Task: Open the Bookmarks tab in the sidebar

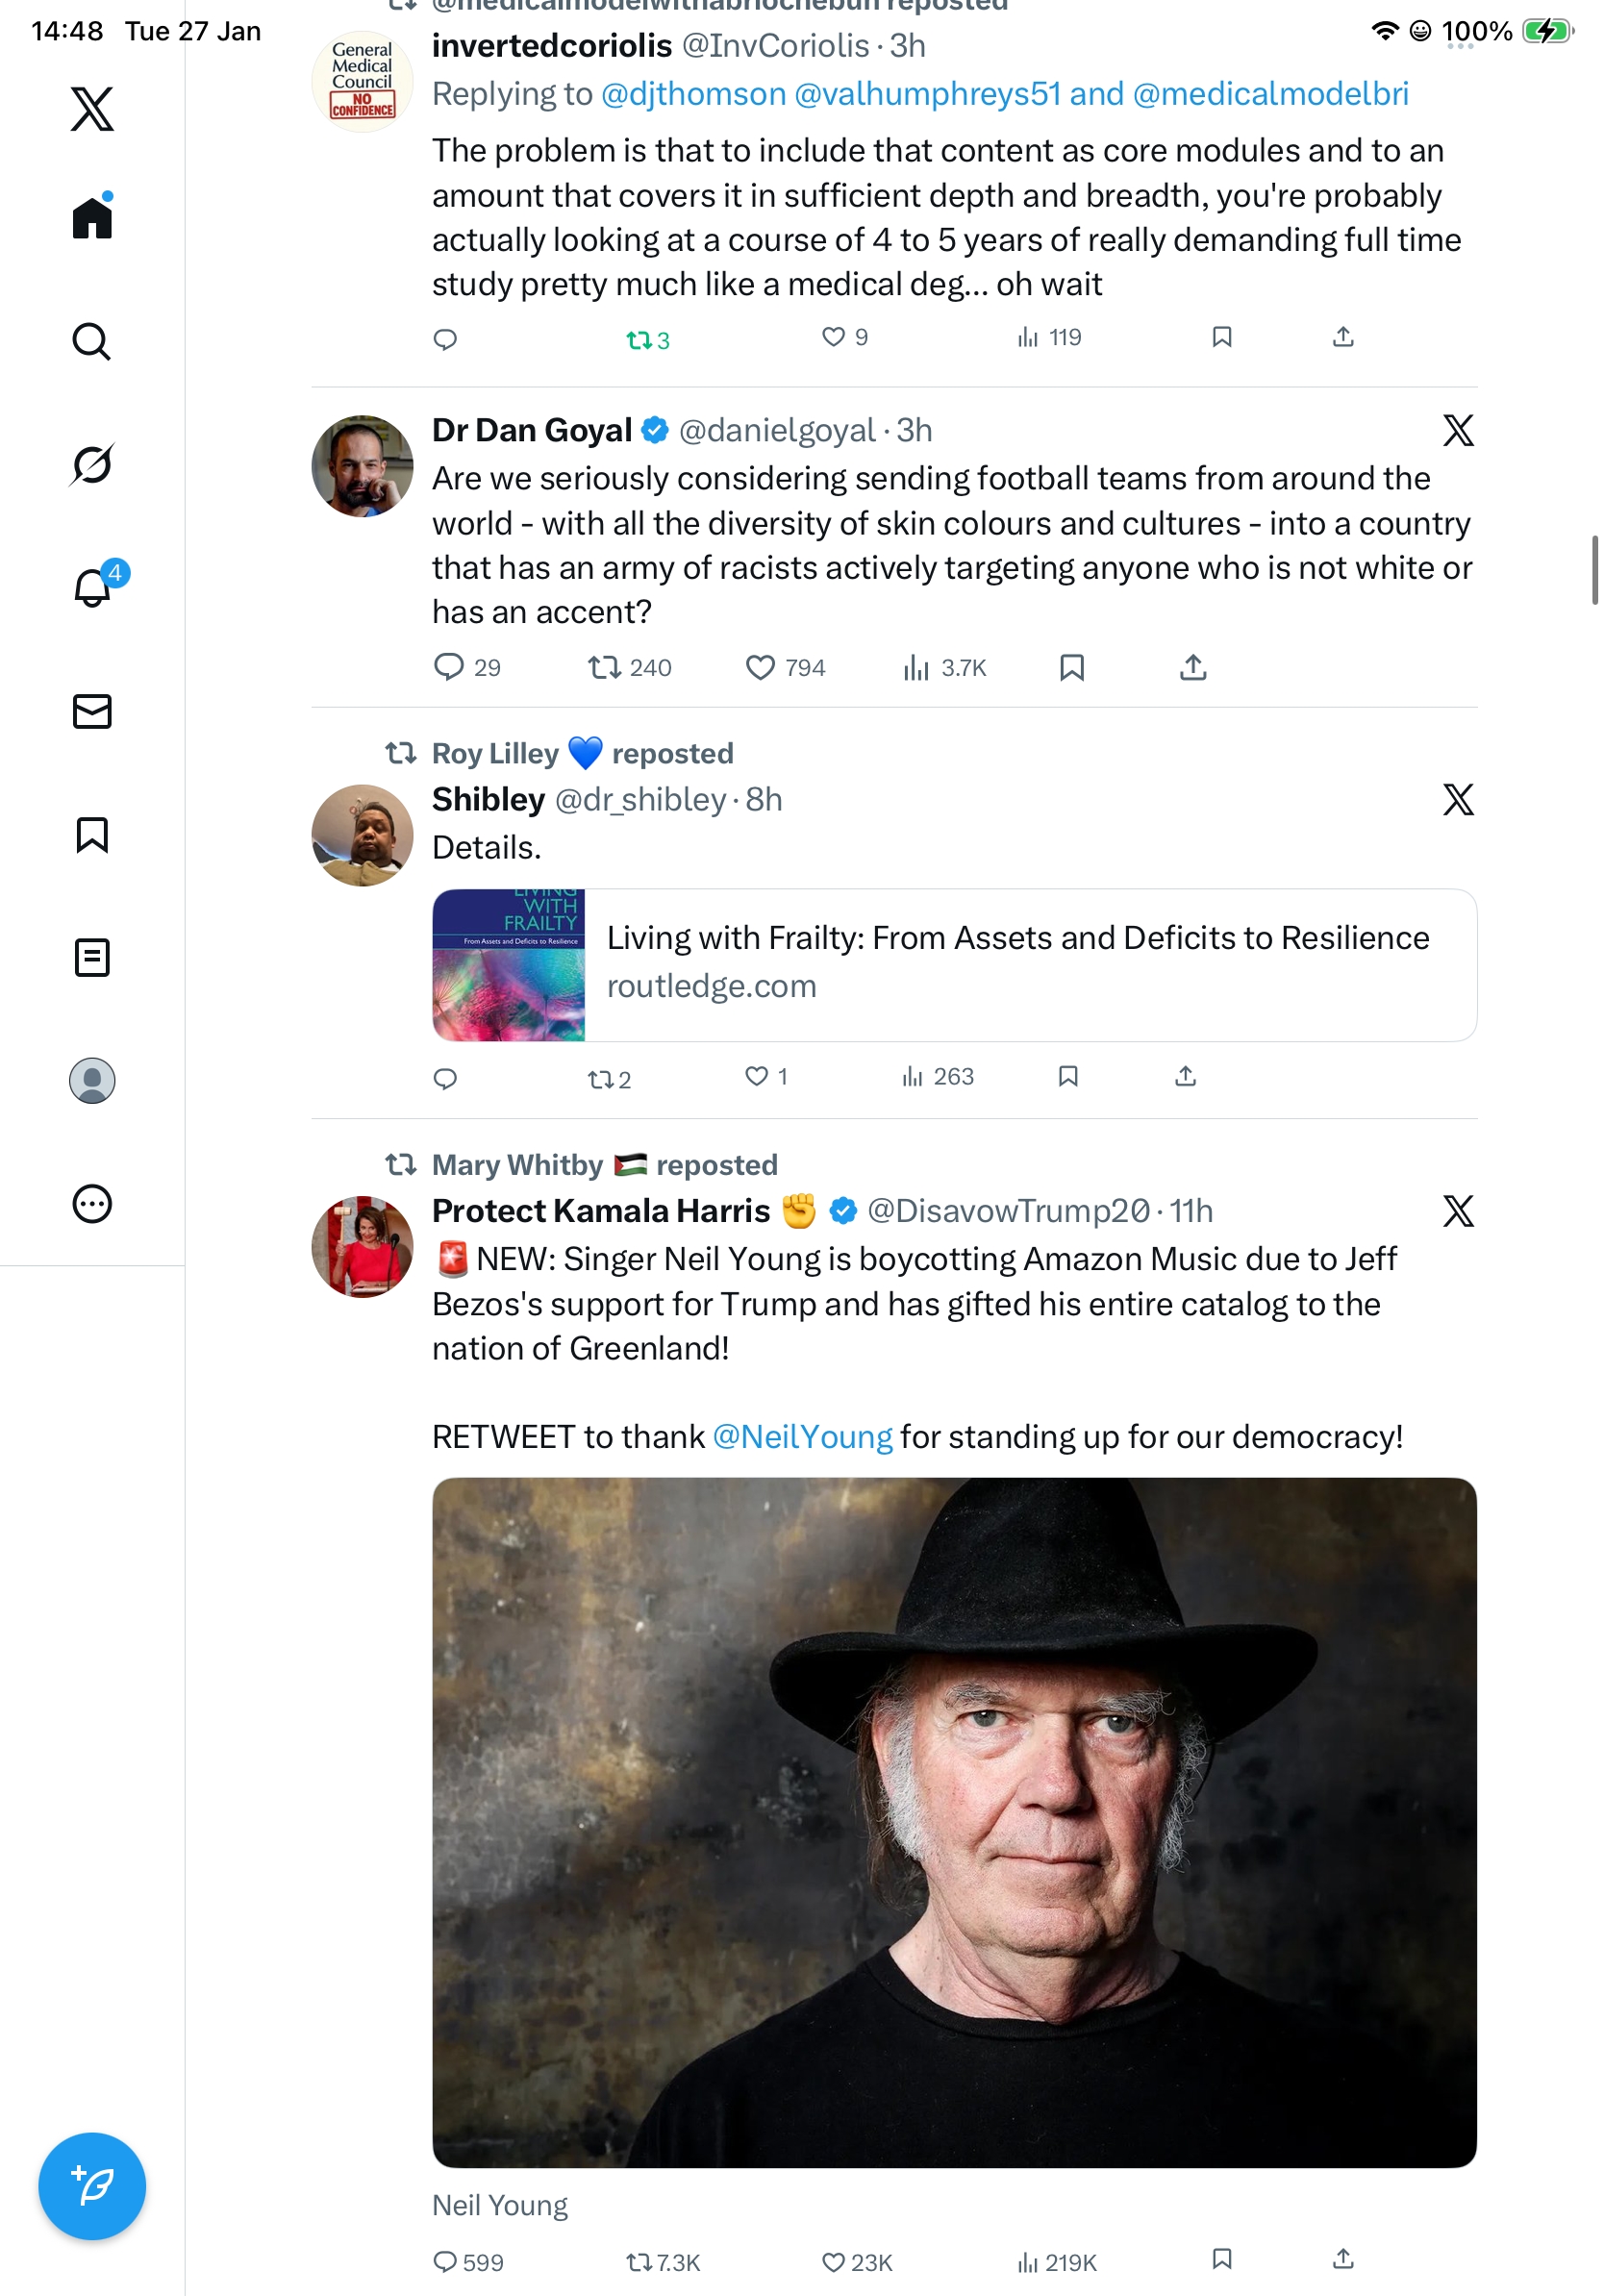Action: pyautogui.click(x=92, y=835)
